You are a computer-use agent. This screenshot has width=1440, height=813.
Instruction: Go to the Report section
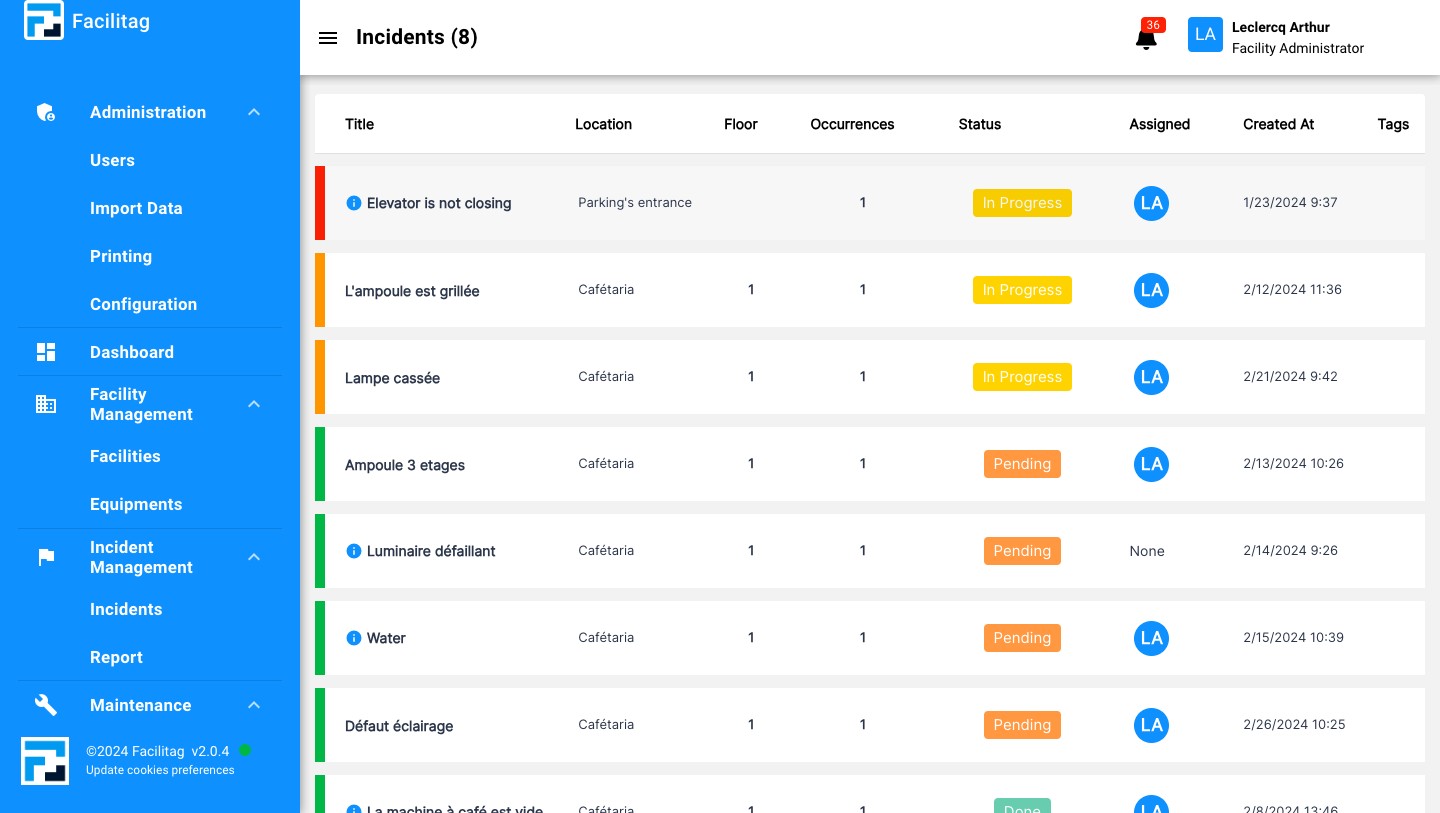pos(116,657)
